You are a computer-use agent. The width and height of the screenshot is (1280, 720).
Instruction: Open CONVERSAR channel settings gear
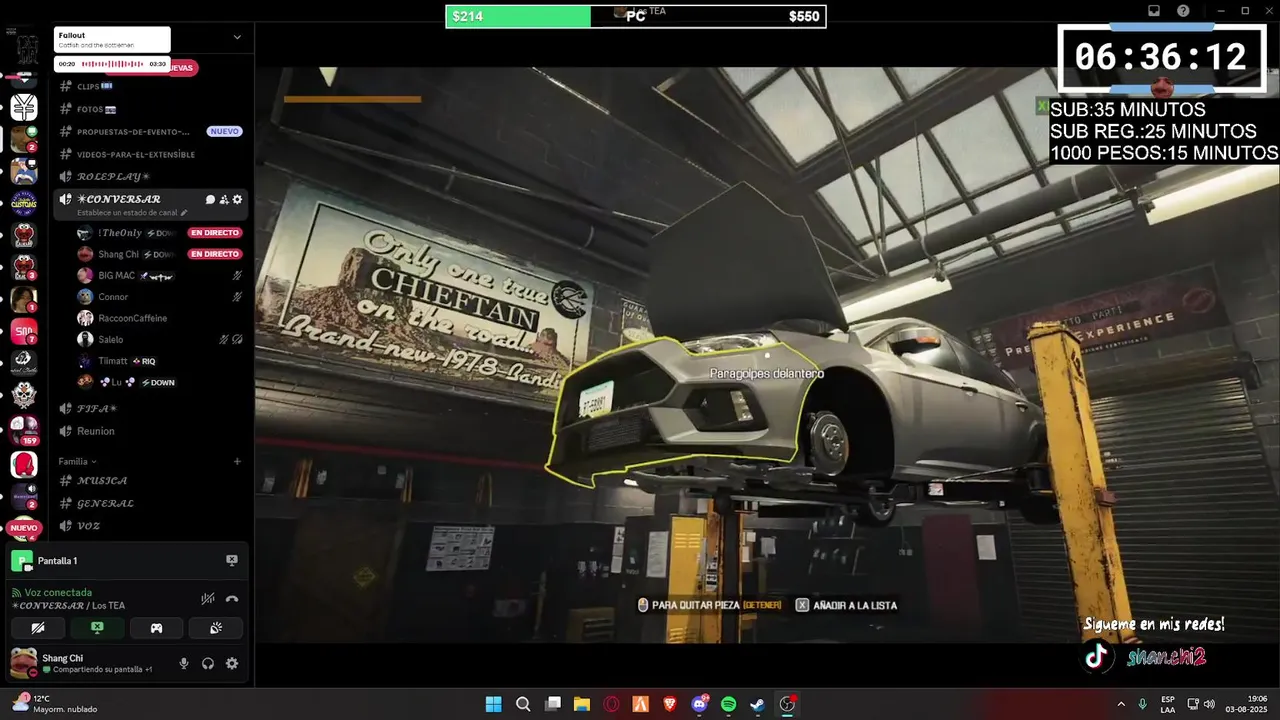[x=237, y=199]
